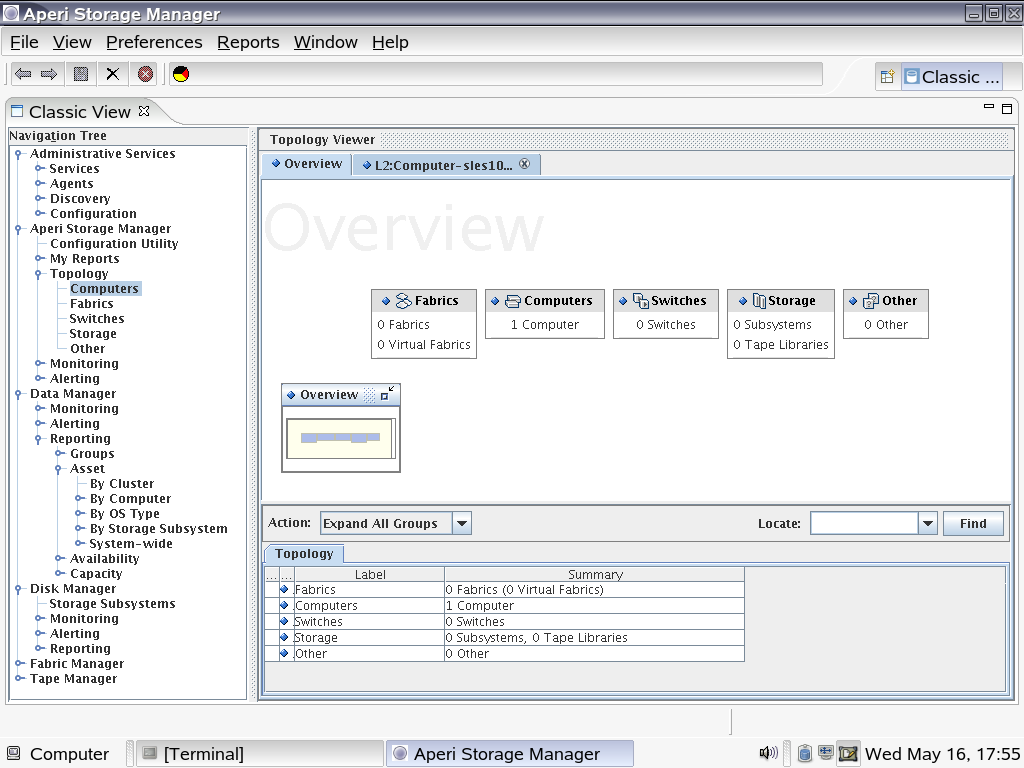Select Storage Subsystems under Disk Manager
1024x768 pixels.
[x=112, y=604]
